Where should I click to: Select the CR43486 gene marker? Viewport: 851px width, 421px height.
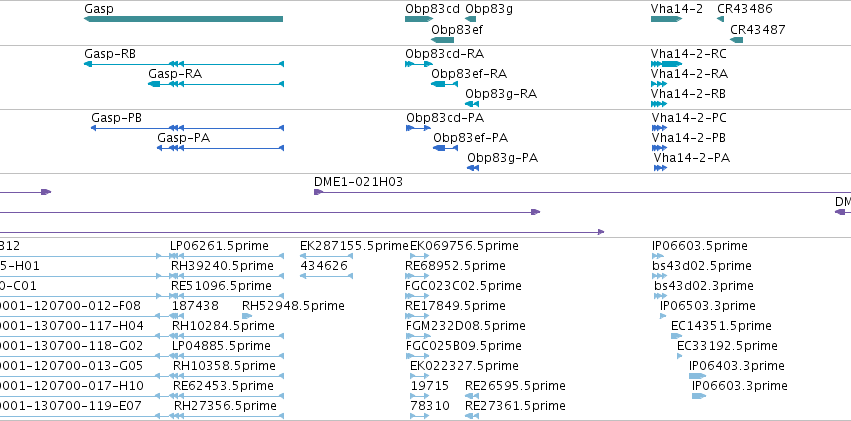click(720, 19)
